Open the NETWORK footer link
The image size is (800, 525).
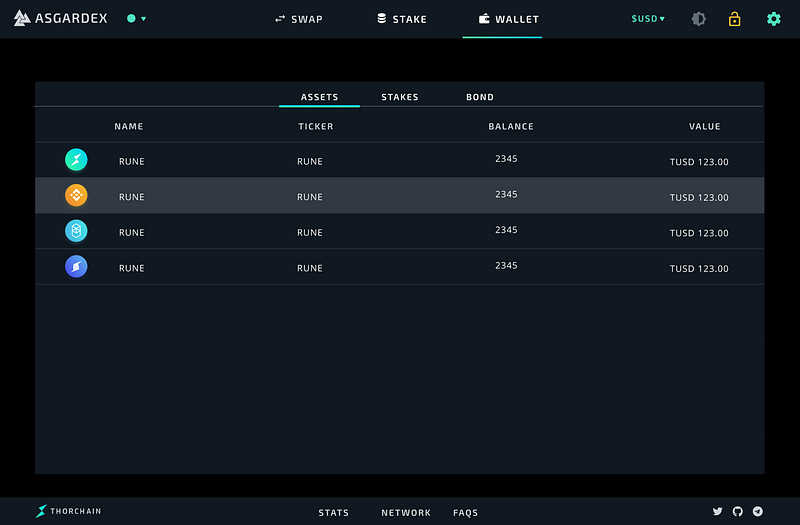[406, 513]
